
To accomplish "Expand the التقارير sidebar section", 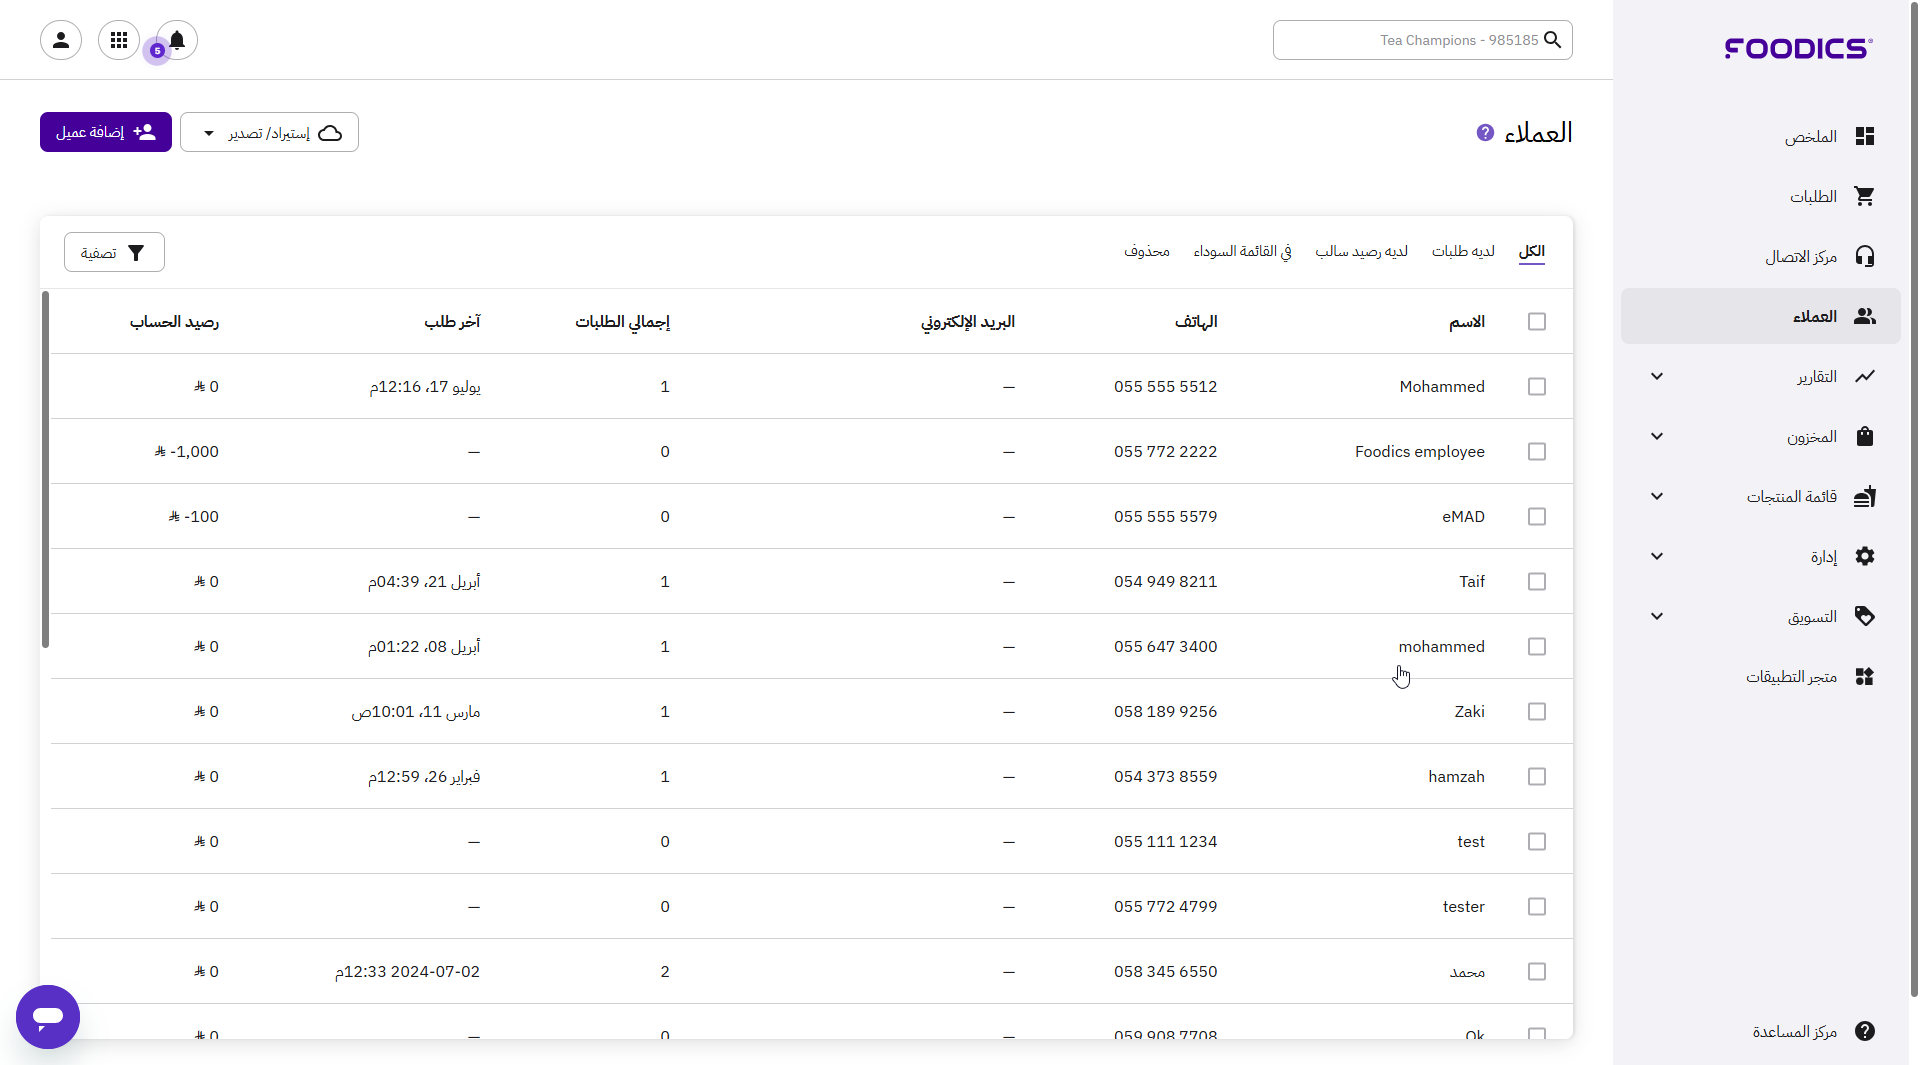I will tap(1657, 377).
